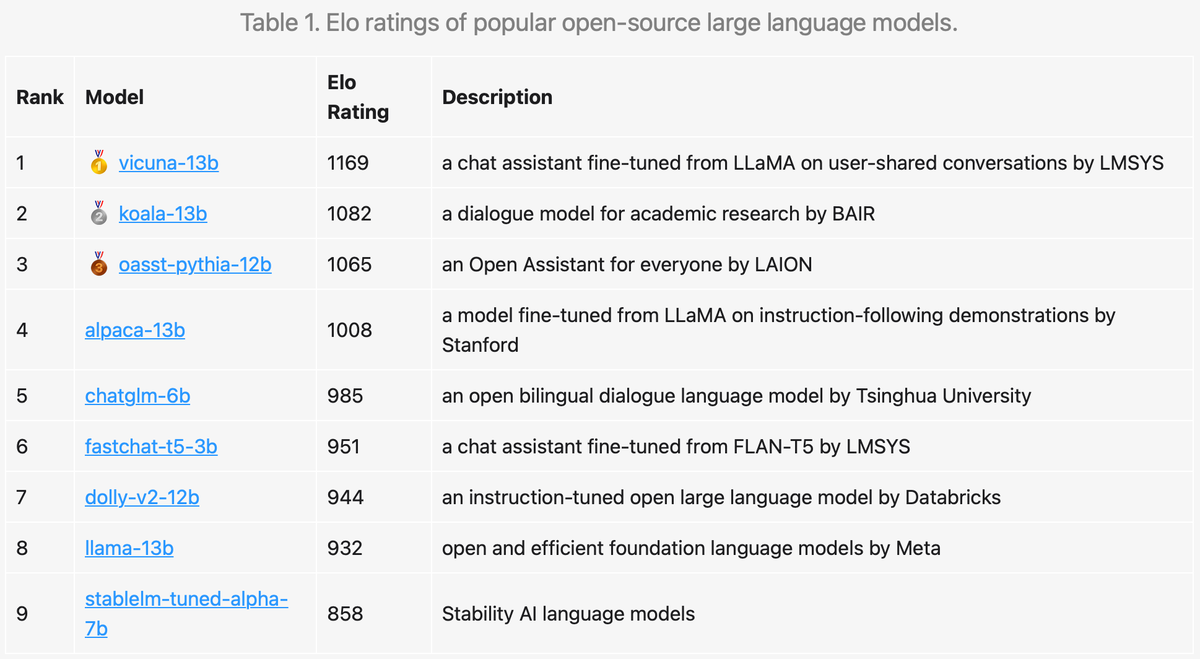Follow the oasst-pythia-12b link

point(195,264)
